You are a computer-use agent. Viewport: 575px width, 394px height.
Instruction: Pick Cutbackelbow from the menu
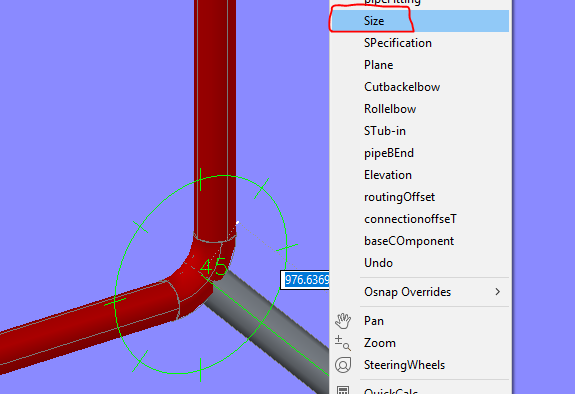pos(419,87)
